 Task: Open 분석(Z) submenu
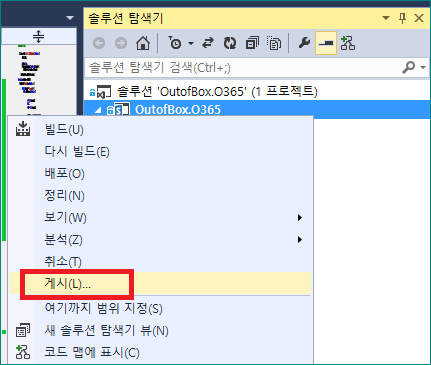(160, 240)
